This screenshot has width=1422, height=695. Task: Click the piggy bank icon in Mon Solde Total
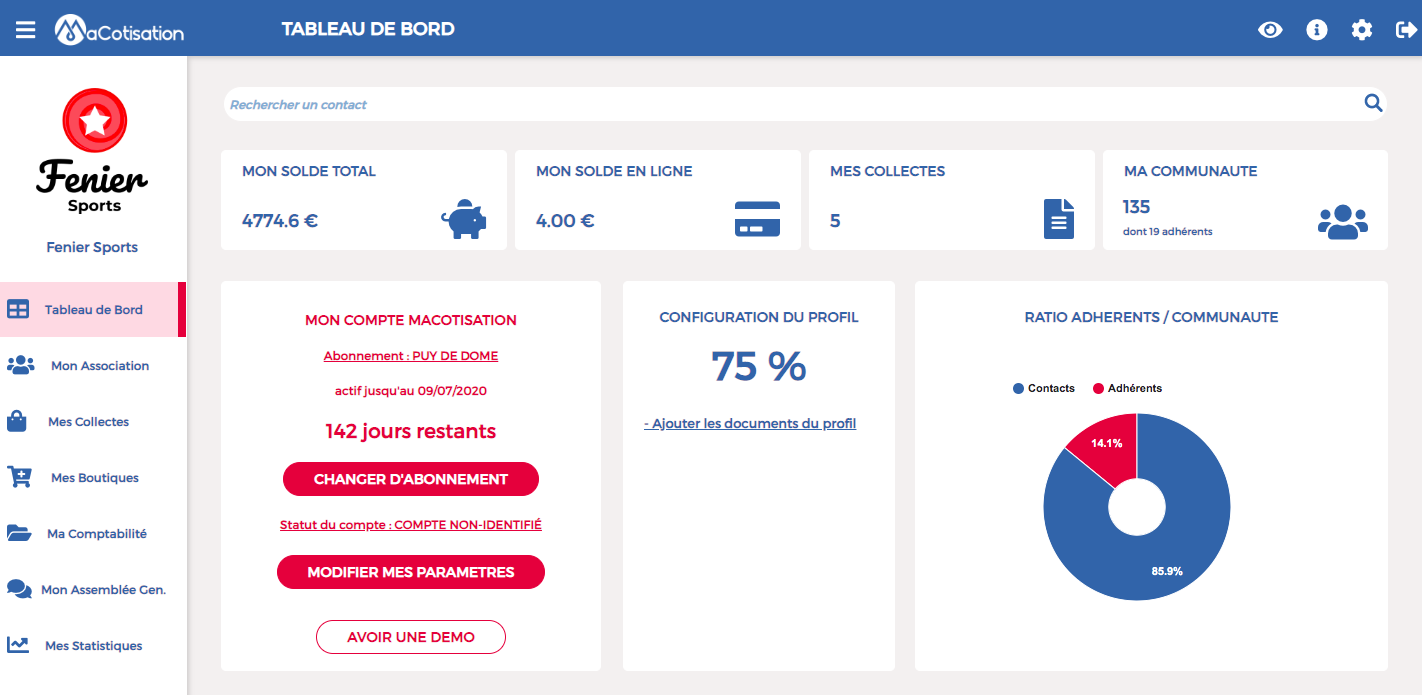(463, 219)
